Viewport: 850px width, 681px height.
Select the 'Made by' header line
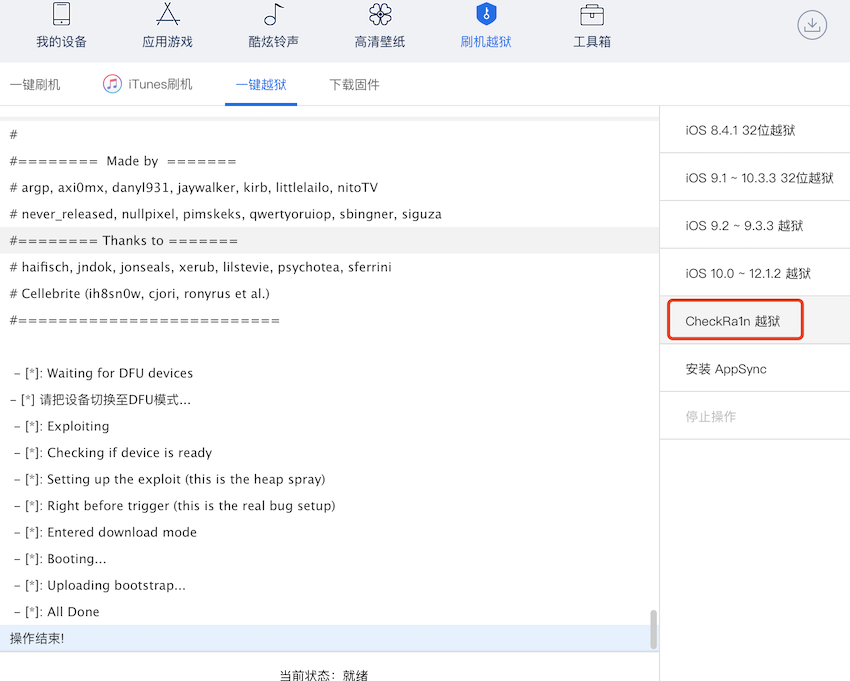tap(329, 161)
